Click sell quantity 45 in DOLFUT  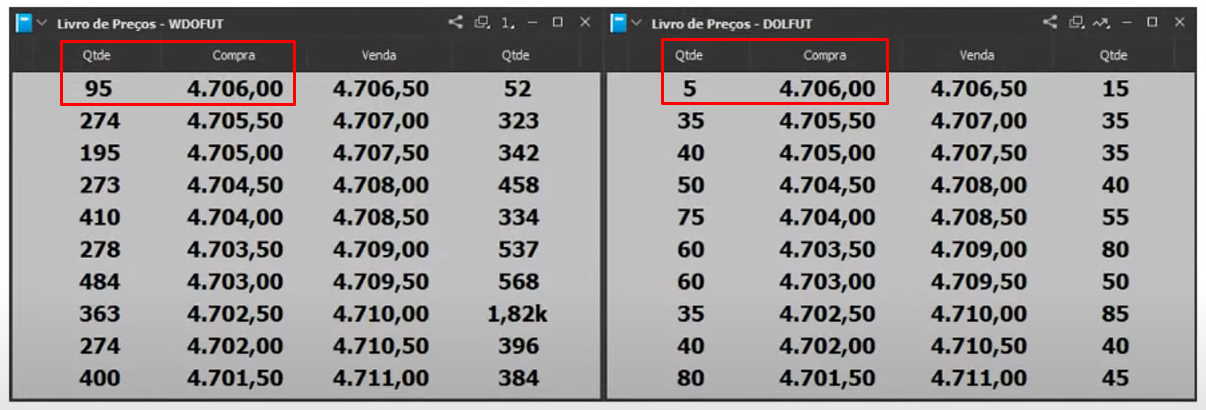1115,378
